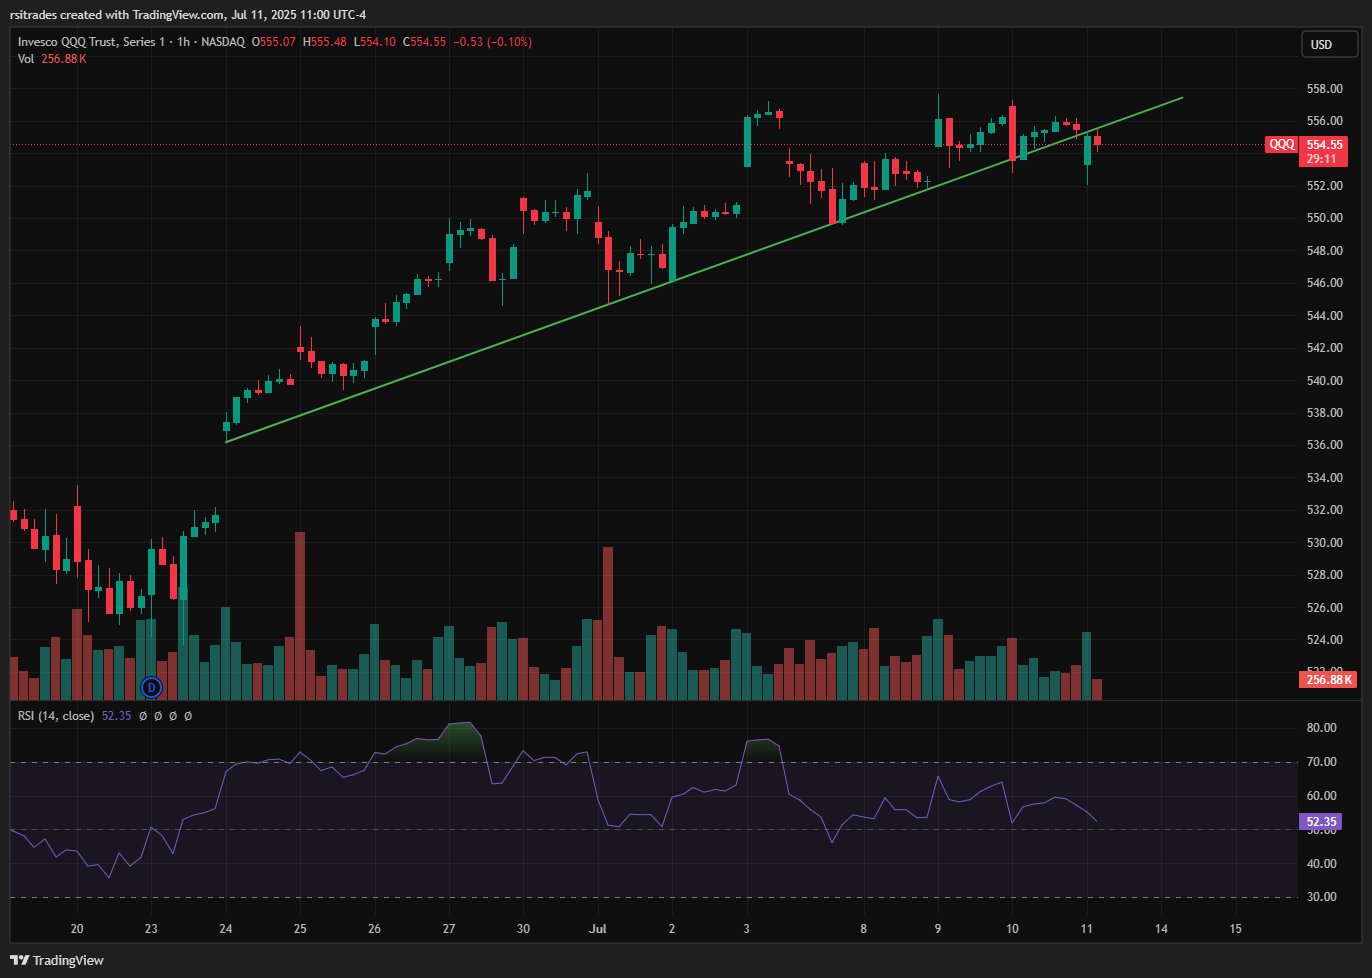Click the red QQQ symbol tag on price axis

[1281, 145]
